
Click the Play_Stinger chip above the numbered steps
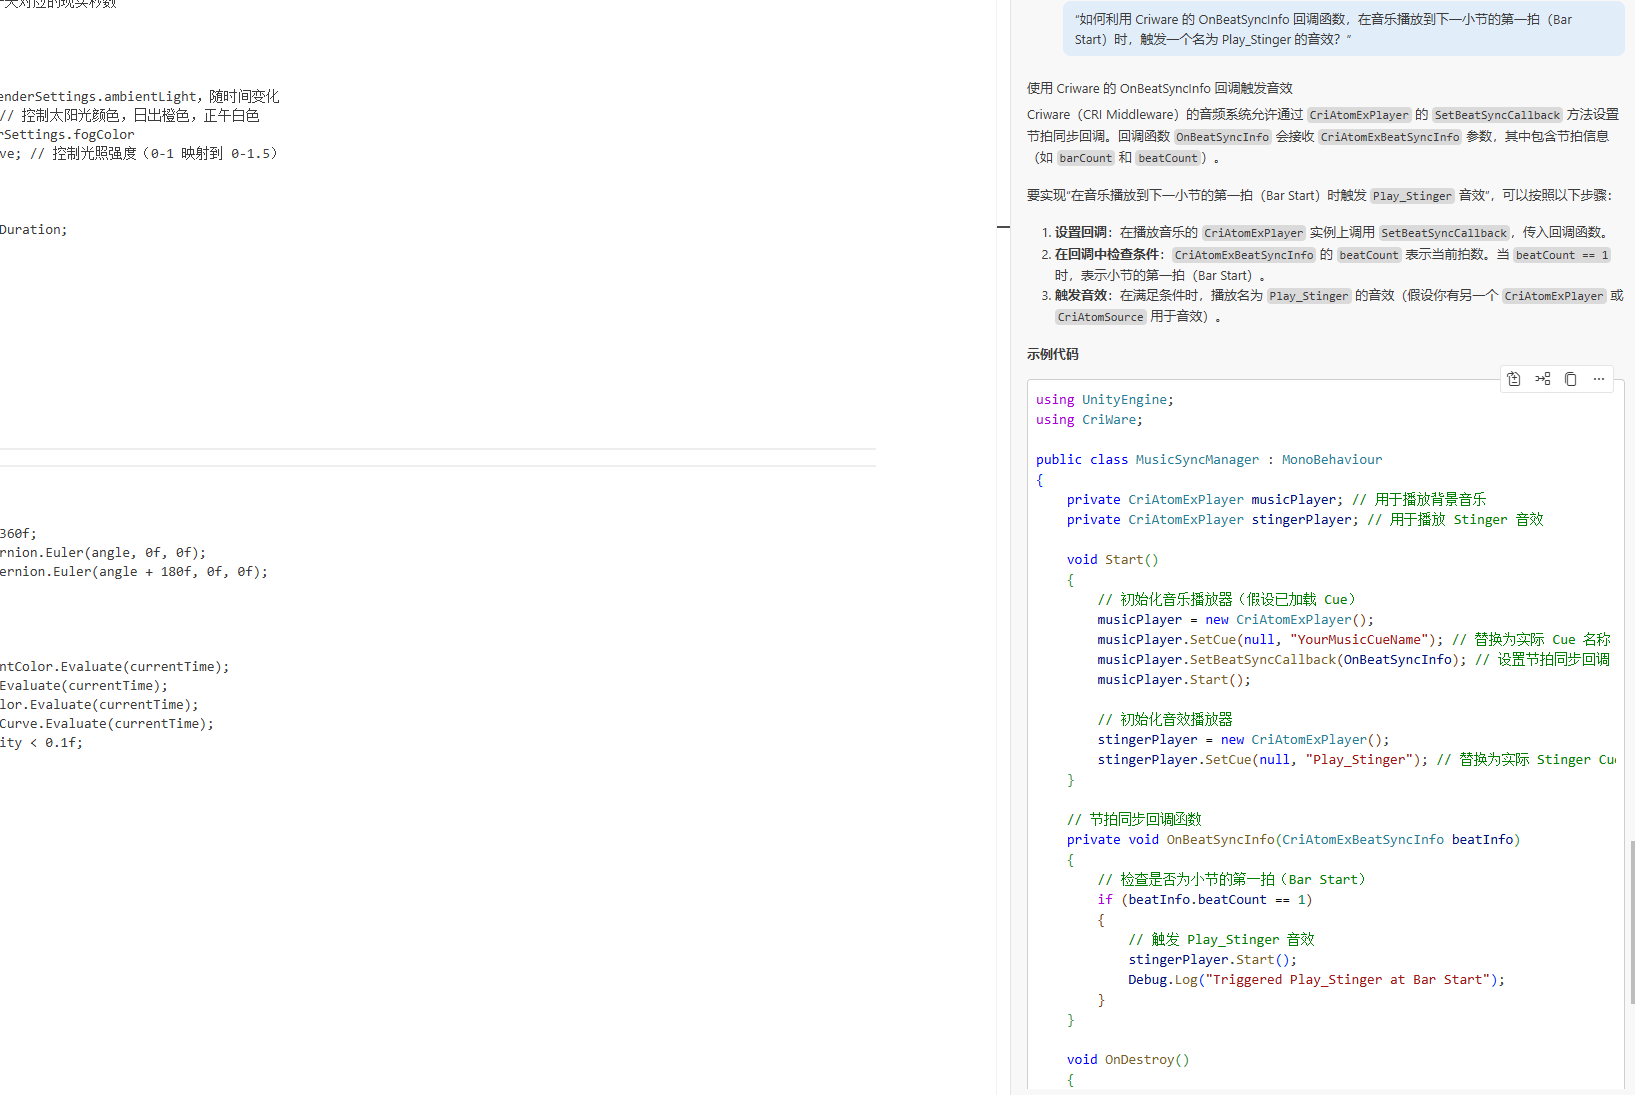1412,196
